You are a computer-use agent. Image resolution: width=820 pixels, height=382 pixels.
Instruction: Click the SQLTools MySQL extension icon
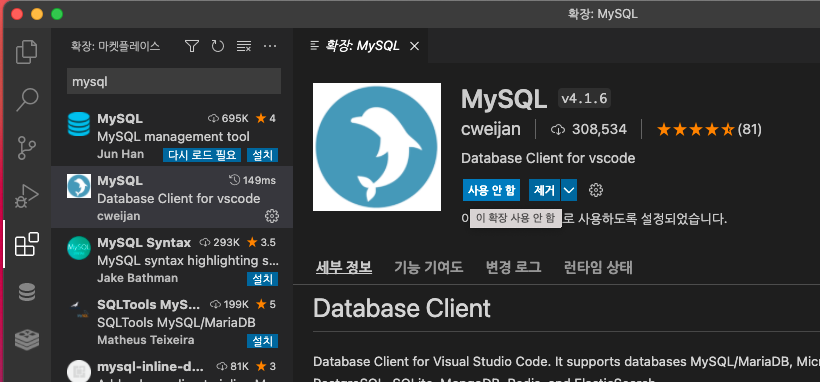(x=79, y=310)
